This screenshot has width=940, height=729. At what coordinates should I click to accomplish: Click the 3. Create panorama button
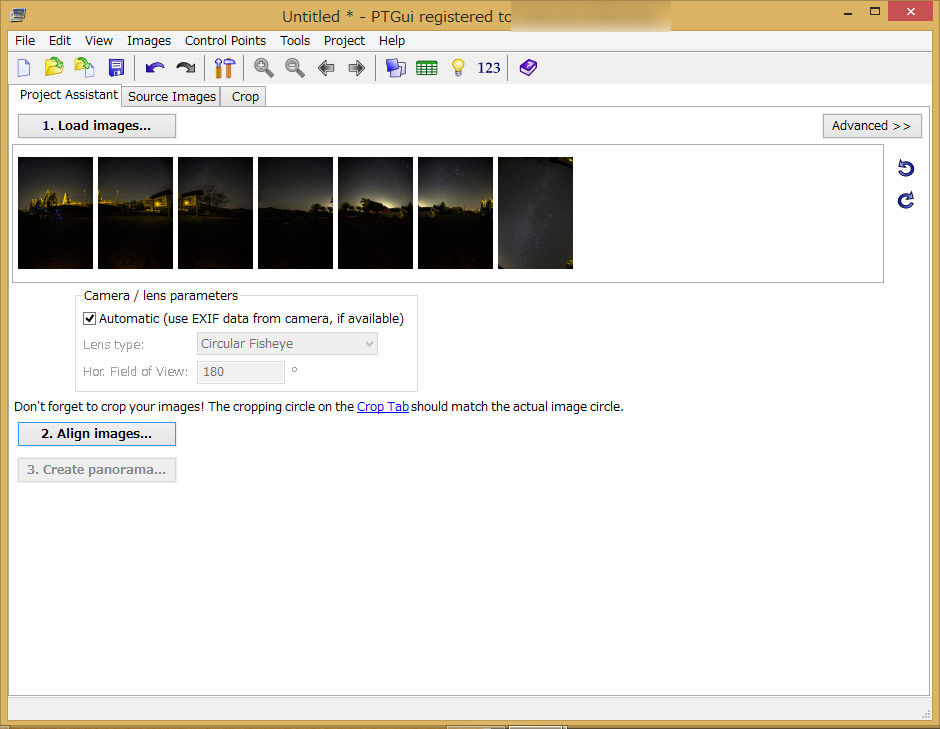click(x=97, y=470)
